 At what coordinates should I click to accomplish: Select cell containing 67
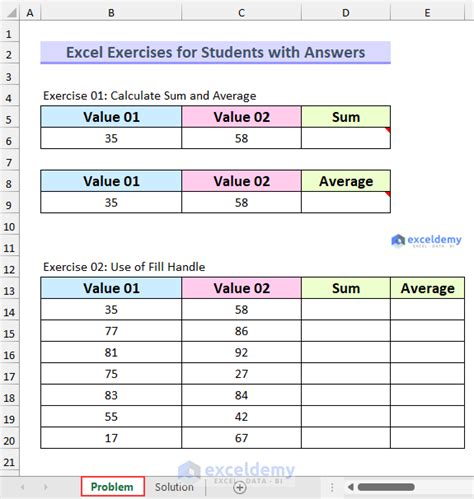(x=241, y=438)
